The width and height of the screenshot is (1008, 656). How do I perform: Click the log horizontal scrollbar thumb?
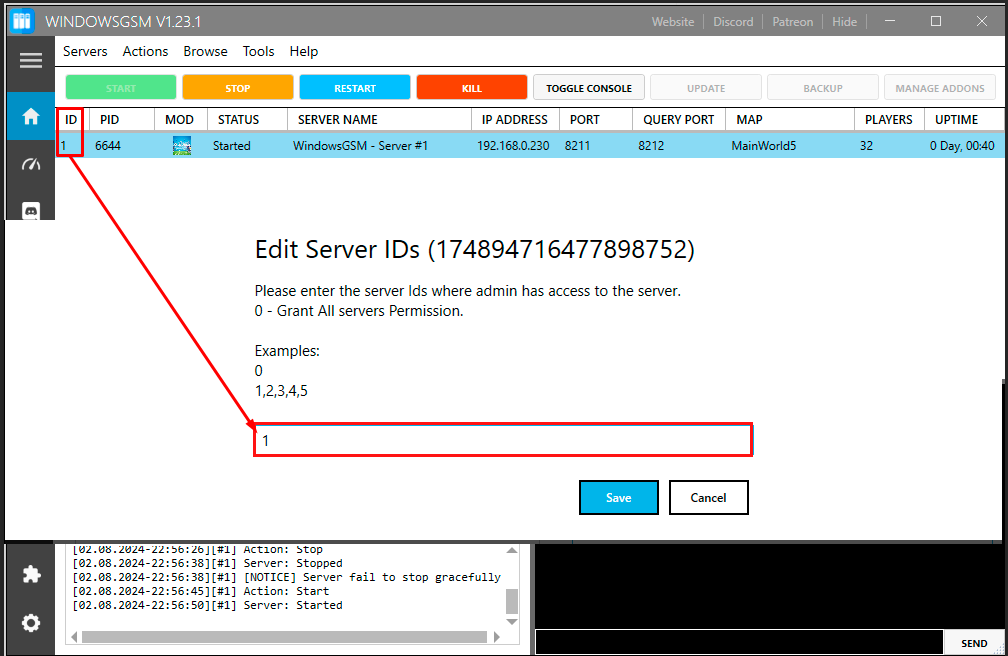[284, 637]
